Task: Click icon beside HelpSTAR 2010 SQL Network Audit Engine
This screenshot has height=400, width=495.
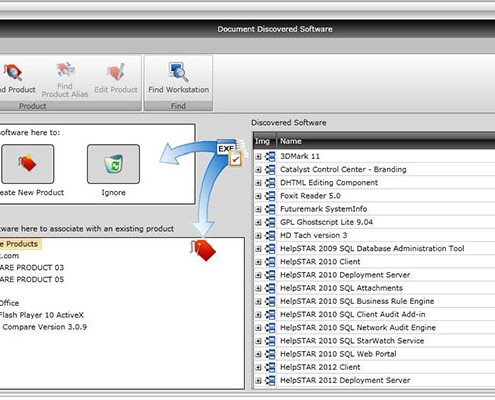Action: (x=270, y=328)
